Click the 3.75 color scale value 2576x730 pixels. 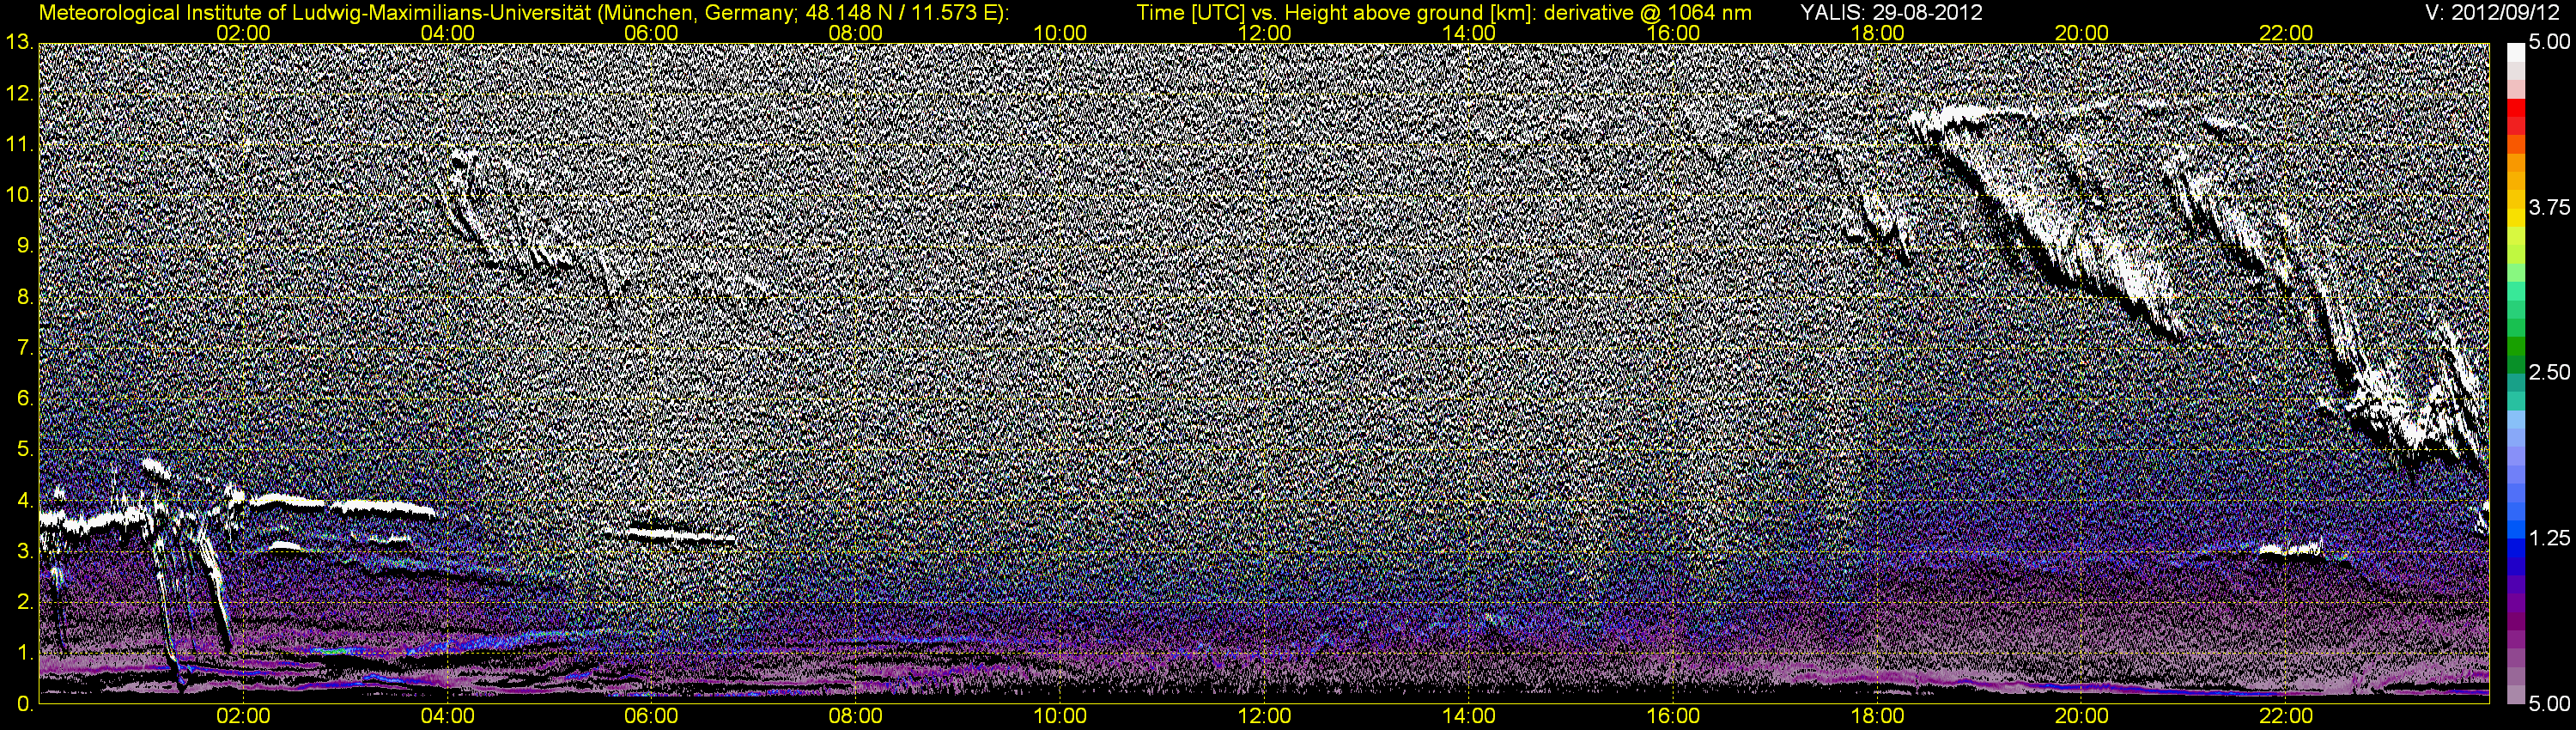coord(2549,208)
